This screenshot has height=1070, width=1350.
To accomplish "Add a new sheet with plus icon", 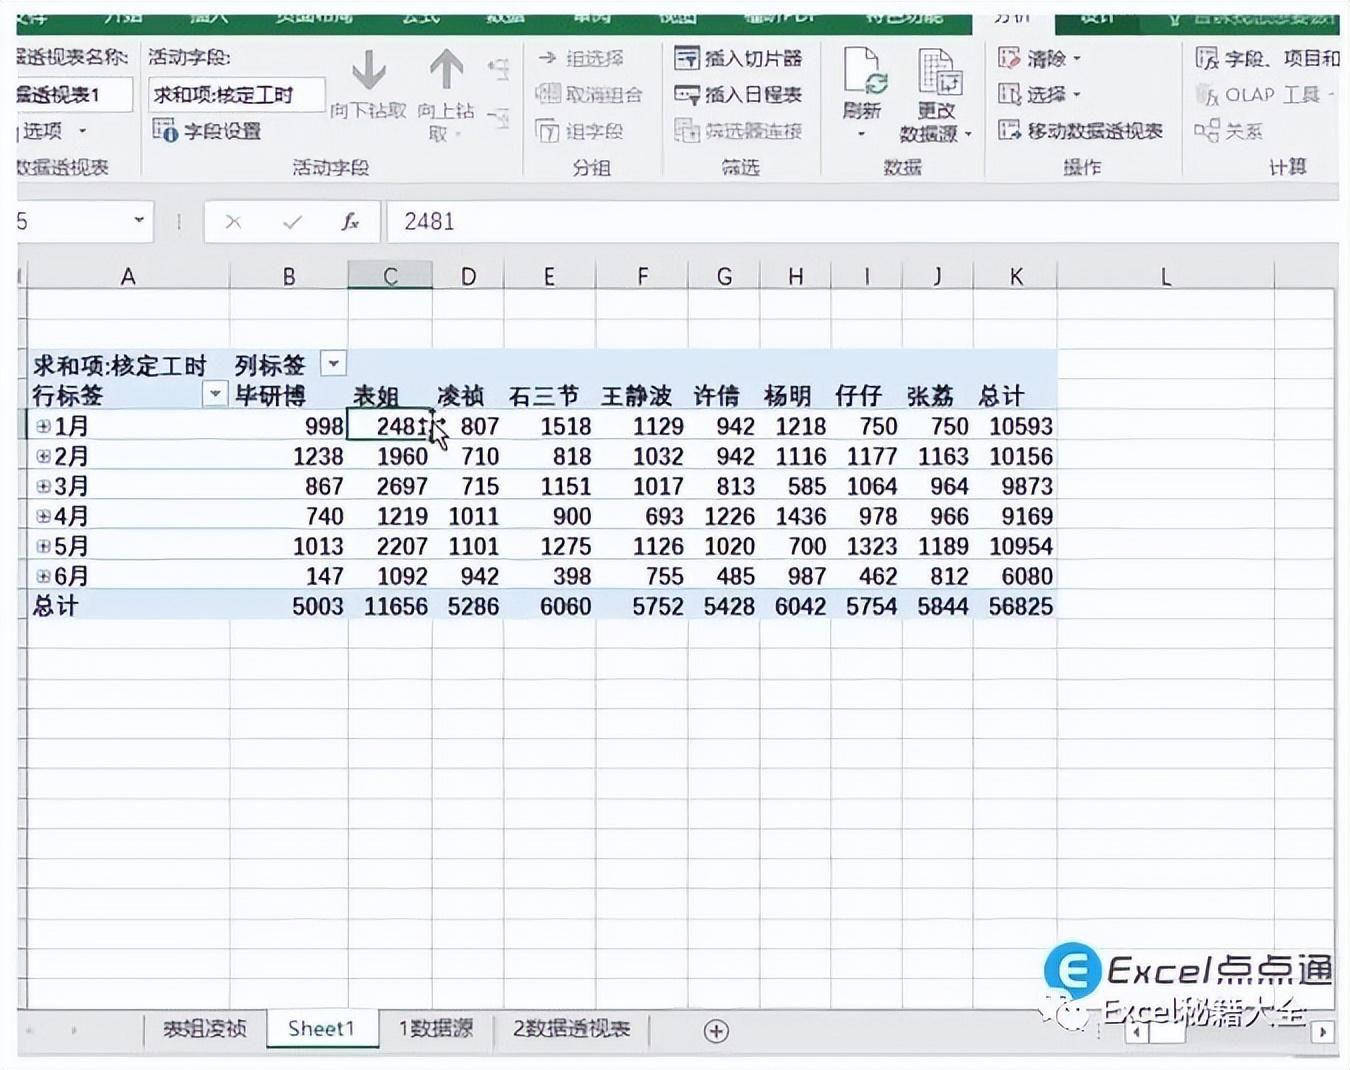I will (716, 1031).
